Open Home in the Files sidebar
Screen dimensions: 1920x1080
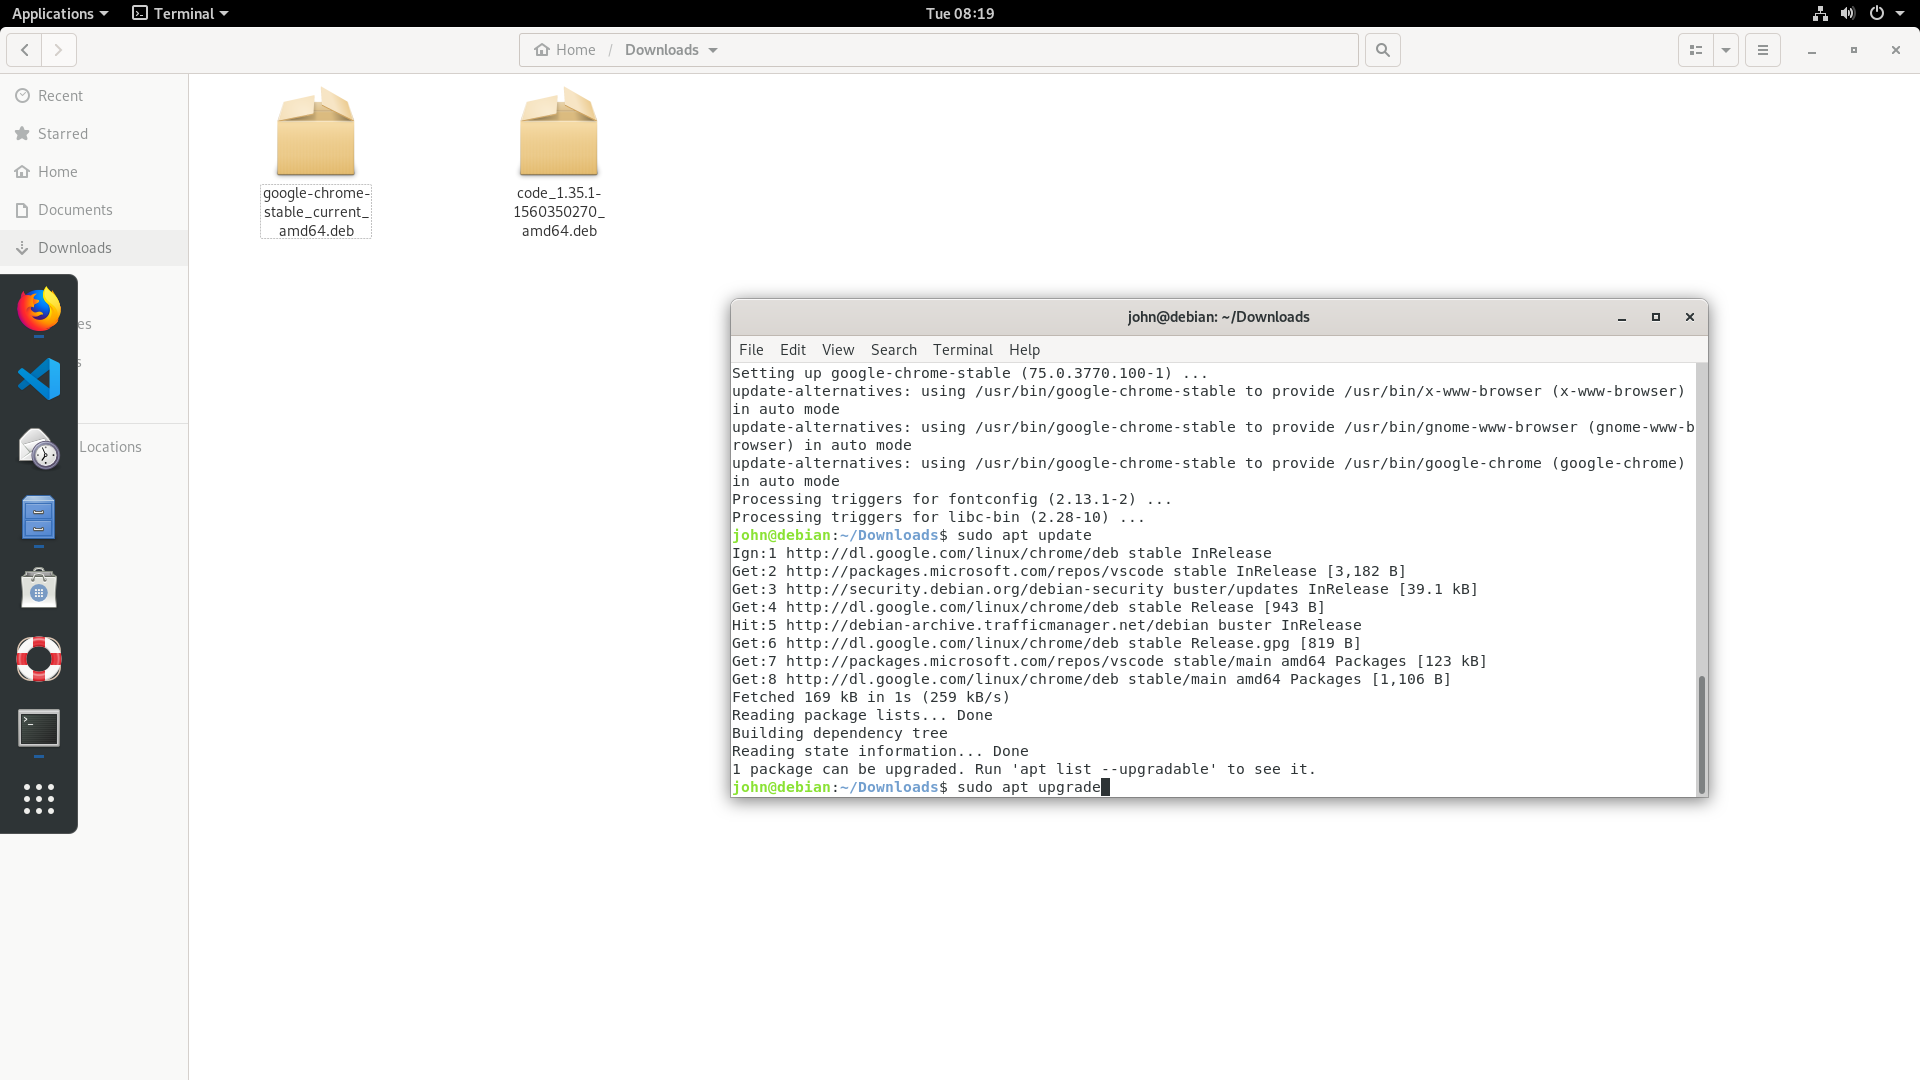94,172
